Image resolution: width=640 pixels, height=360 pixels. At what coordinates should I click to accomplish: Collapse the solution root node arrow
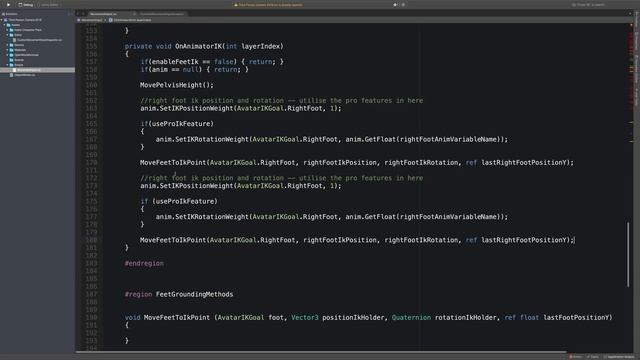coord(2,20)
